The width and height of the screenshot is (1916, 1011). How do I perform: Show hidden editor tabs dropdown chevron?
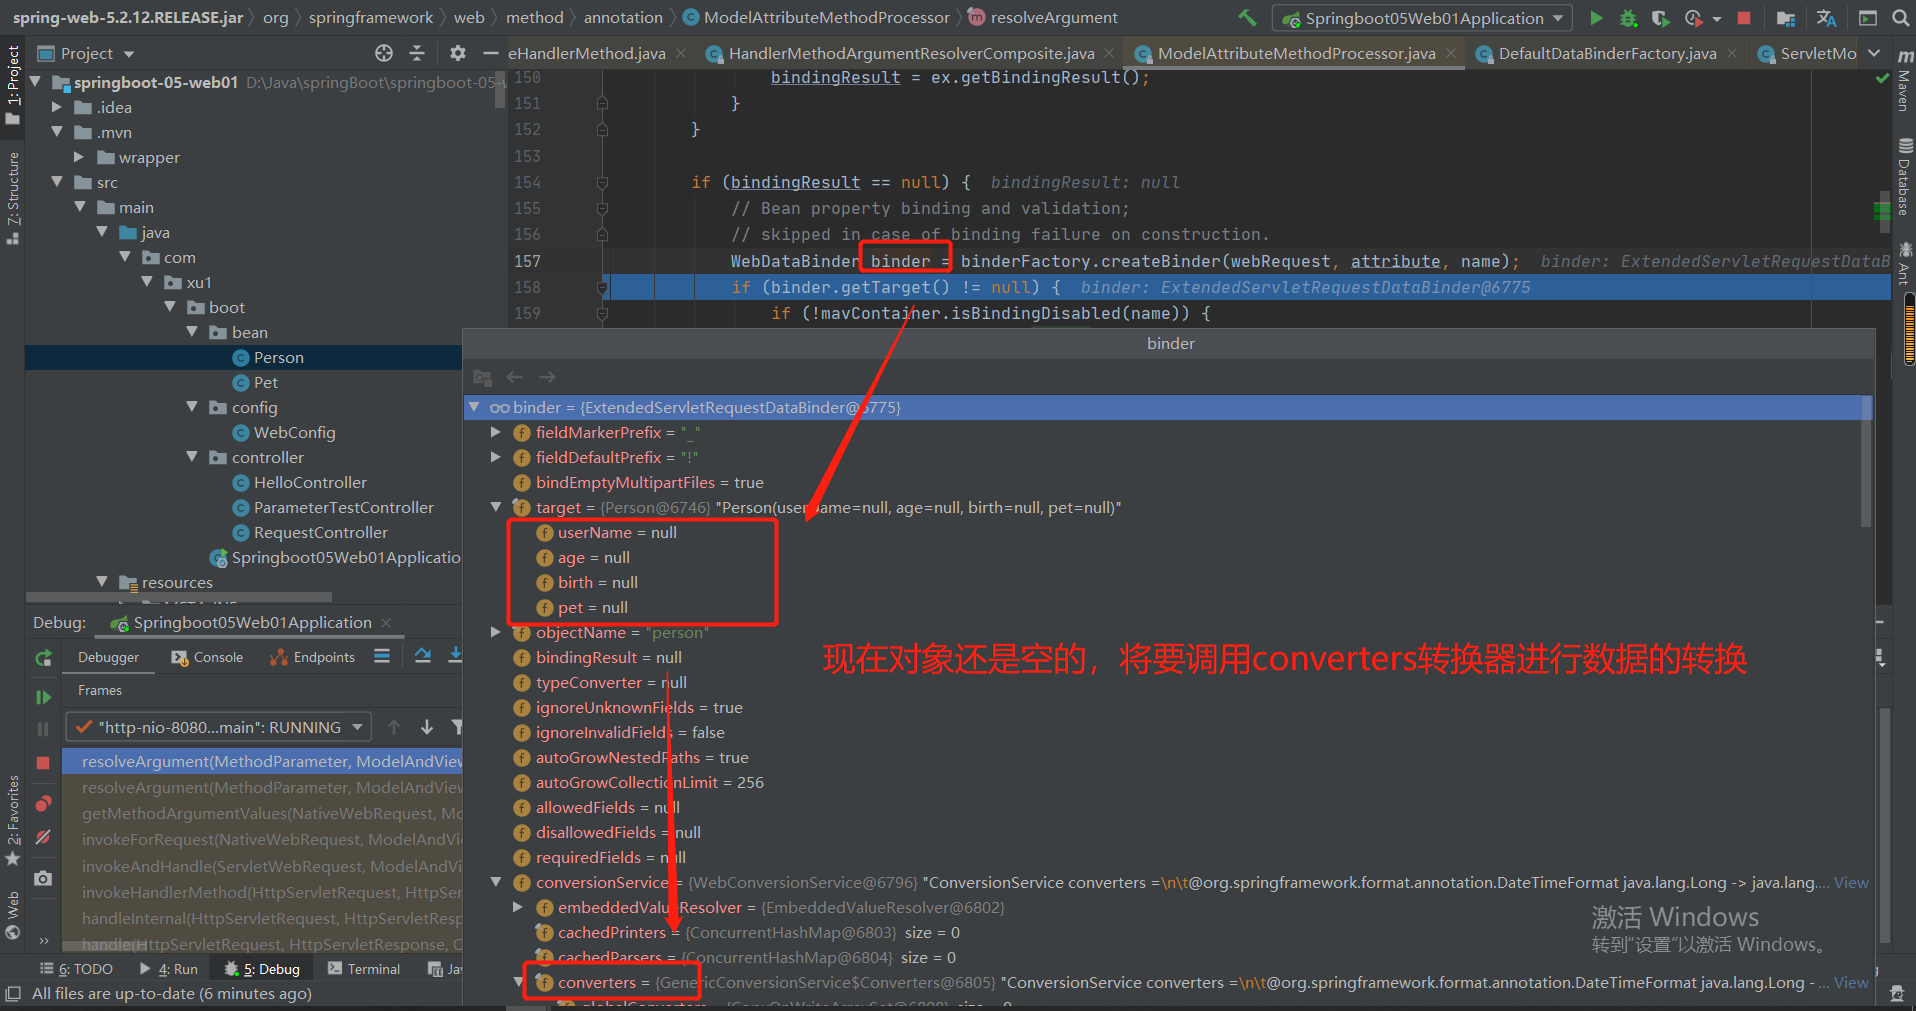pos(1874,53)
